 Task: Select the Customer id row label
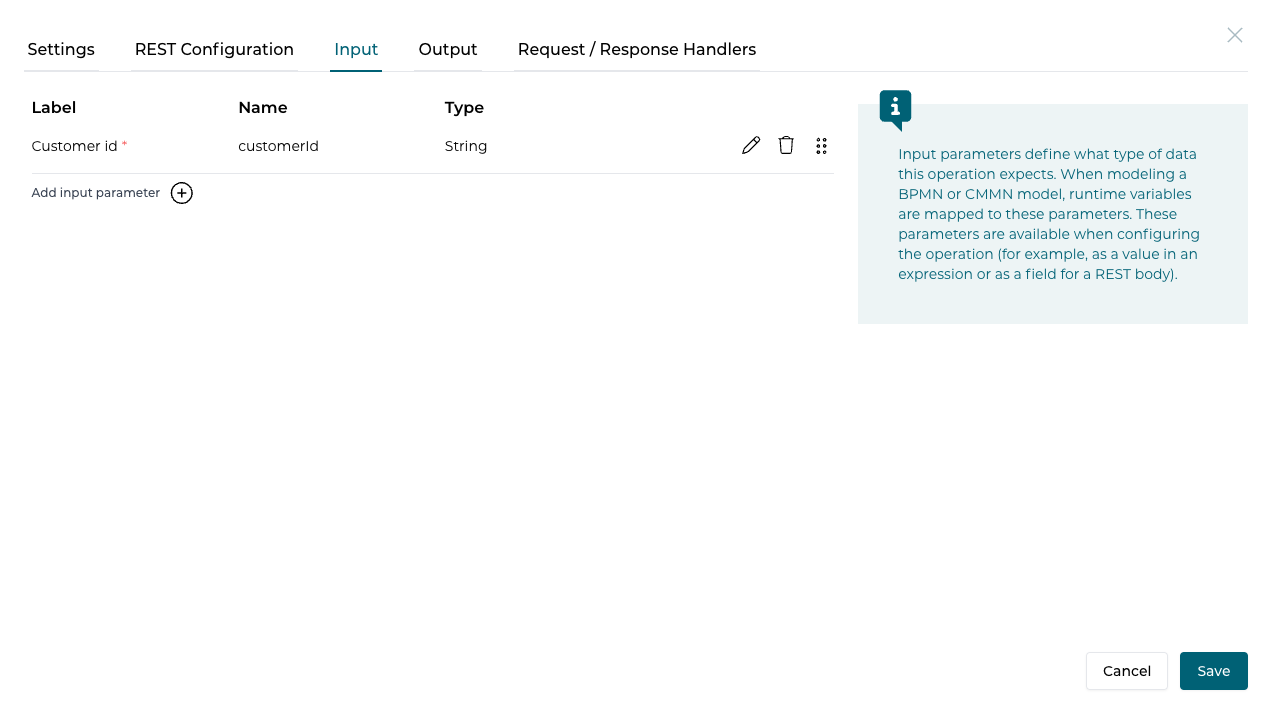(x=73, y=145)
